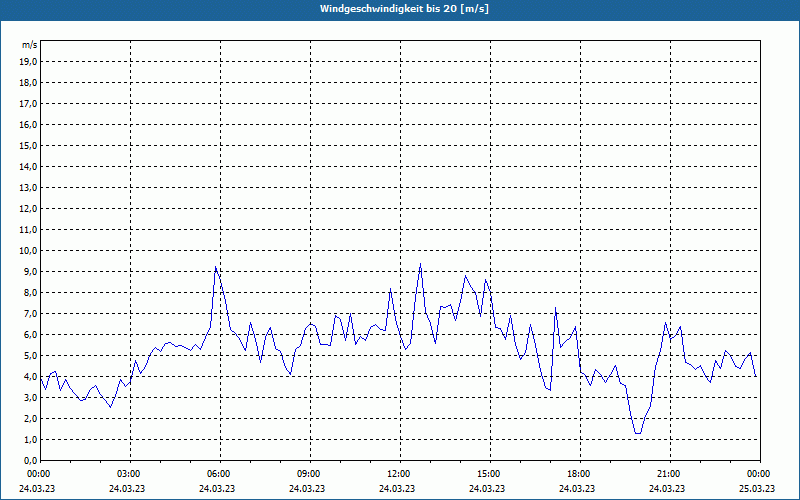Pick the 15:00 time label
Screen dimensions: 800x500
coord(490,474)
